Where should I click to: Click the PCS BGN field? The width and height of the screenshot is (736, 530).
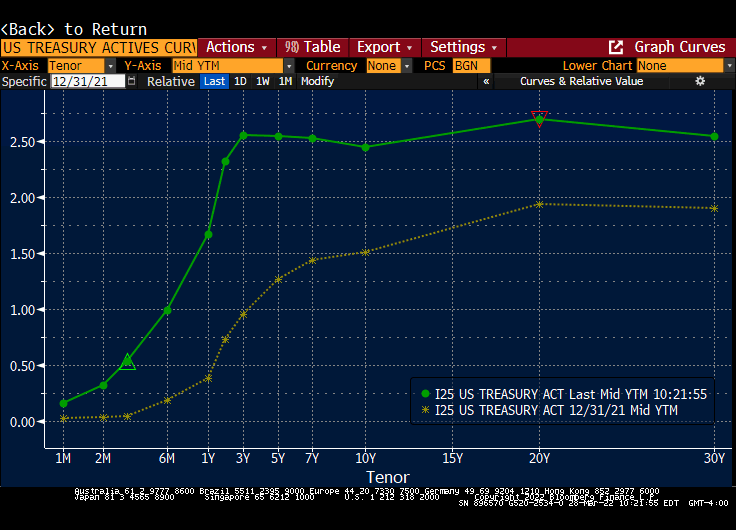coord(471,66)
